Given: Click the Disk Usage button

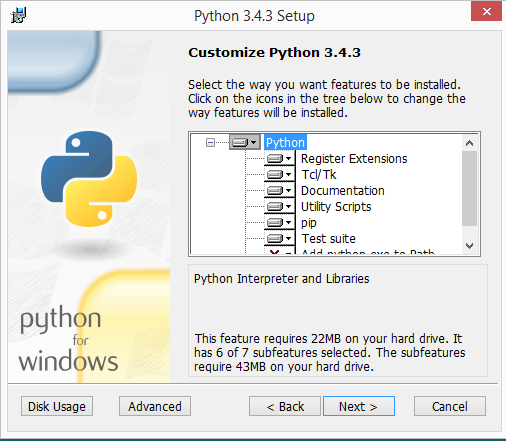Looking at the screenshot, I should coord(57,406).
